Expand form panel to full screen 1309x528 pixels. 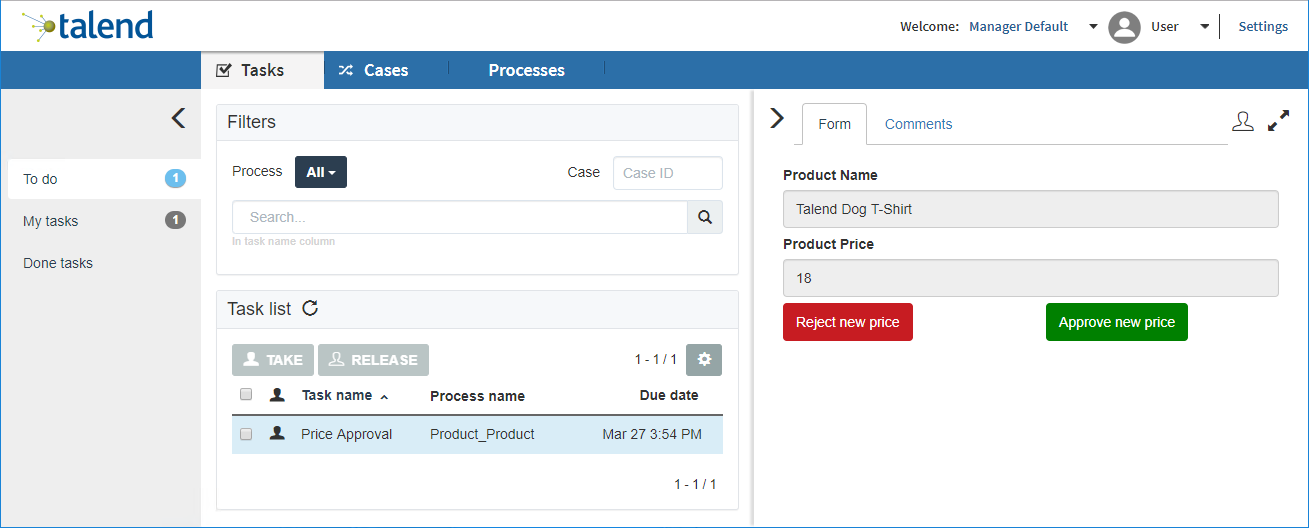(1278, 122)
